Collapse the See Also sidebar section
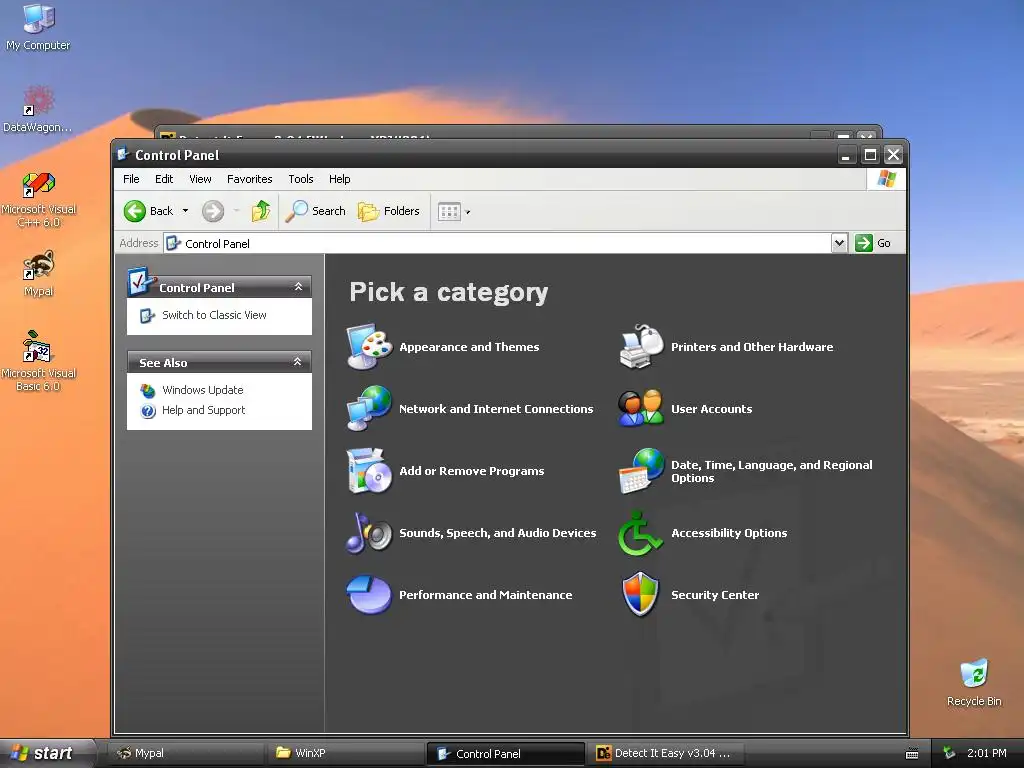 298,362
